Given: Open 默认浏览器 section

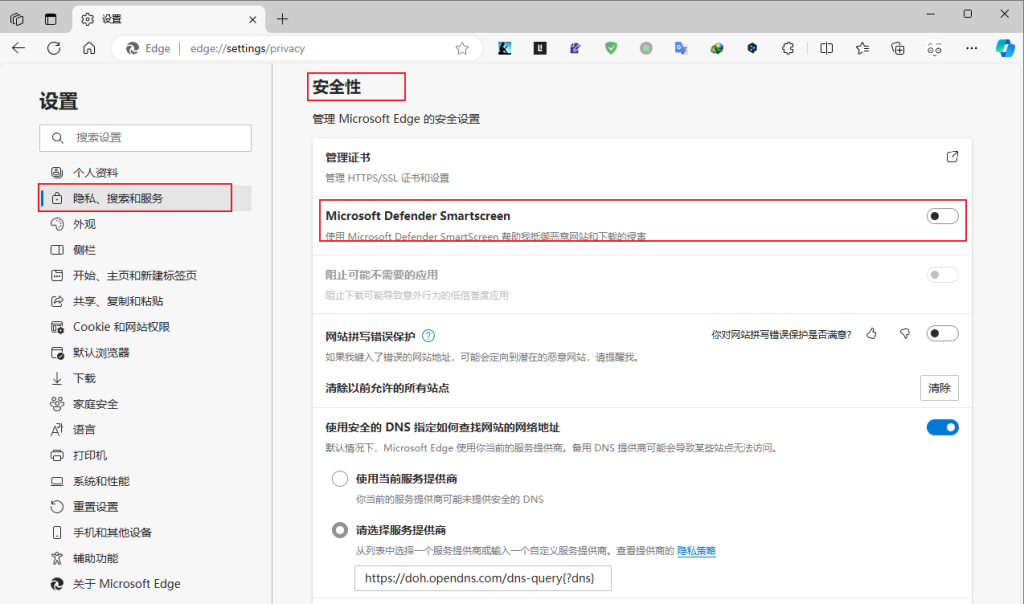Looking at the screenshot, I should (145, 353).
